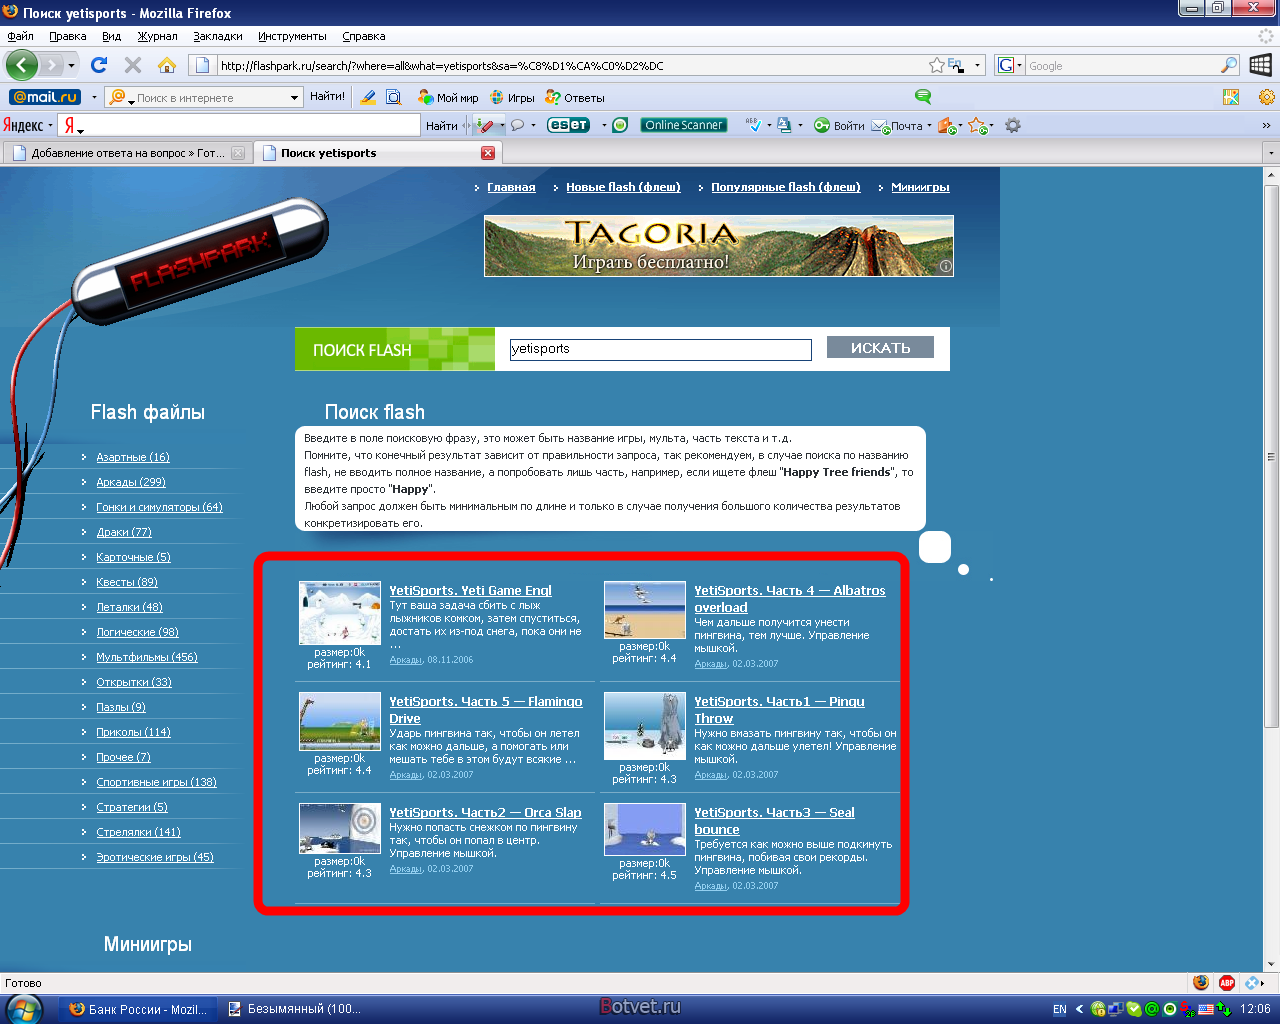Image resolution: width=1280 pixels, height=1024 pixels.
Task: Click the Albatros overload game thumbnail
Action: (645, 610)
